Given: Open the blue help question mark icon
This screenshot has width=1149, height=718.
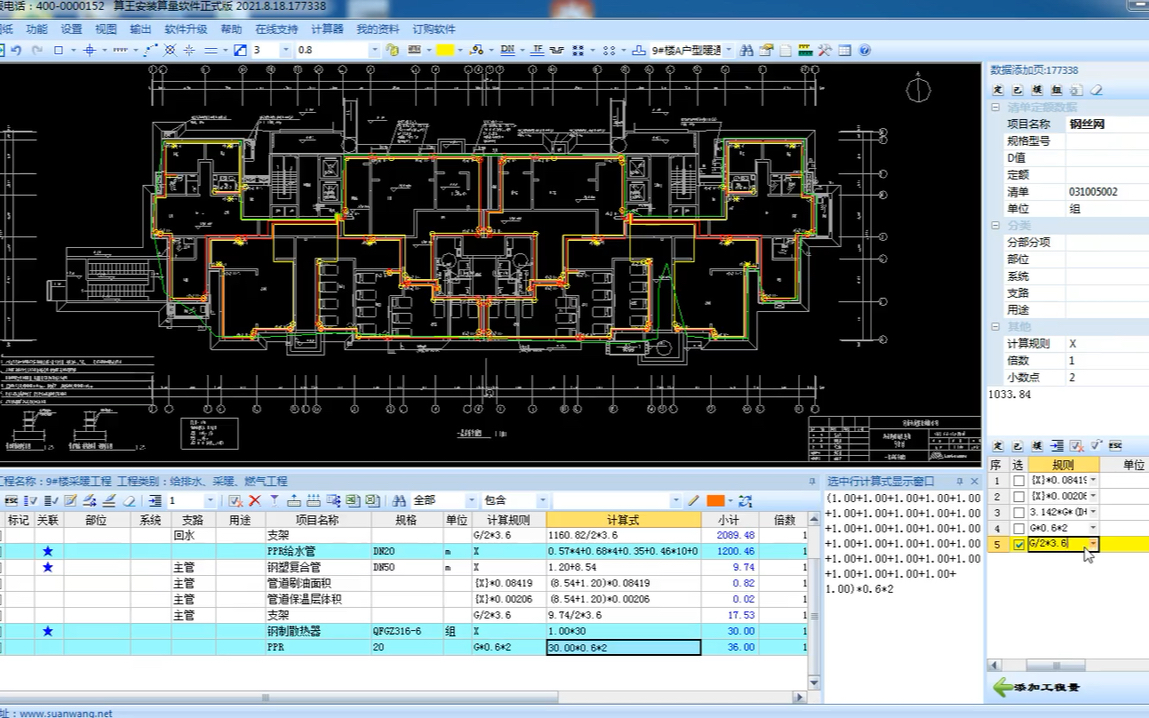Looking at the screenshot, I should [x=865, y=51].
